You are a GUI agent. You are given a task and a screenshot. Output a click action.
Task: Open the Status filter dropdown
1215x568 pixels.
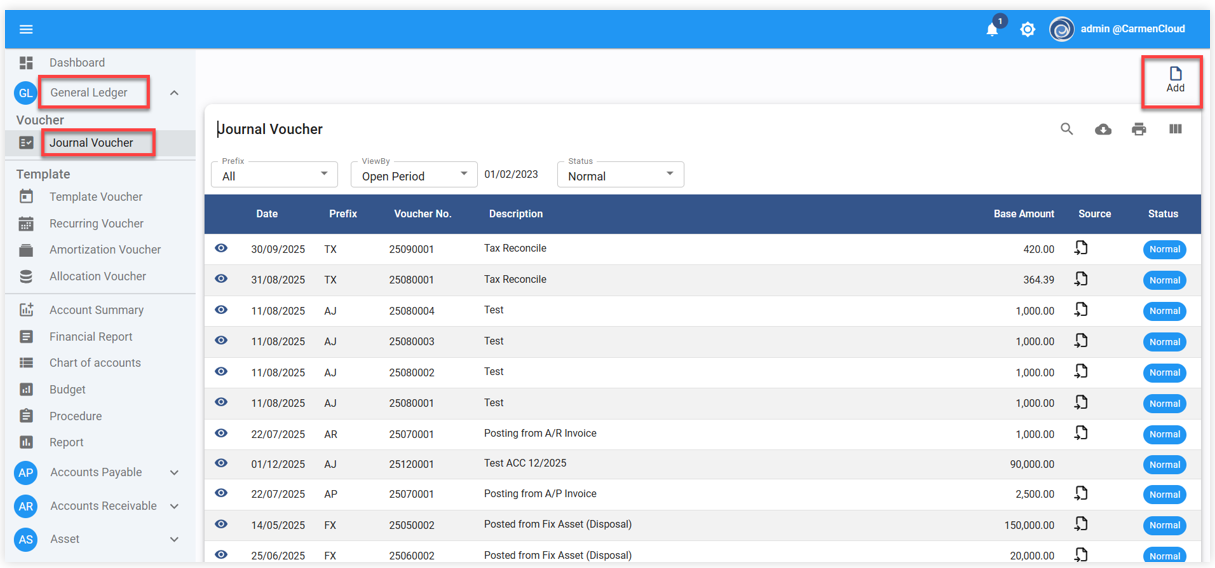pyautogui.click(x=620, y=175)
